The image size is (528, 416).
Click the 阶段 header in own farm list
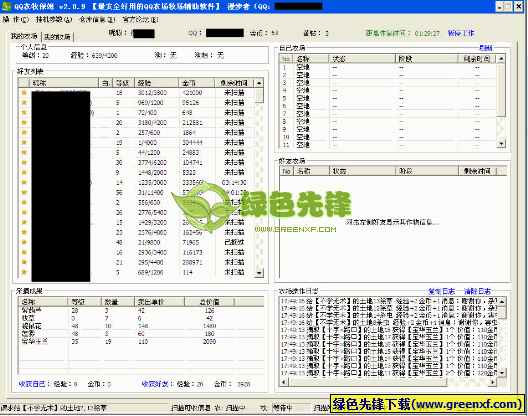pyautogui.click(x=427, y=59)
